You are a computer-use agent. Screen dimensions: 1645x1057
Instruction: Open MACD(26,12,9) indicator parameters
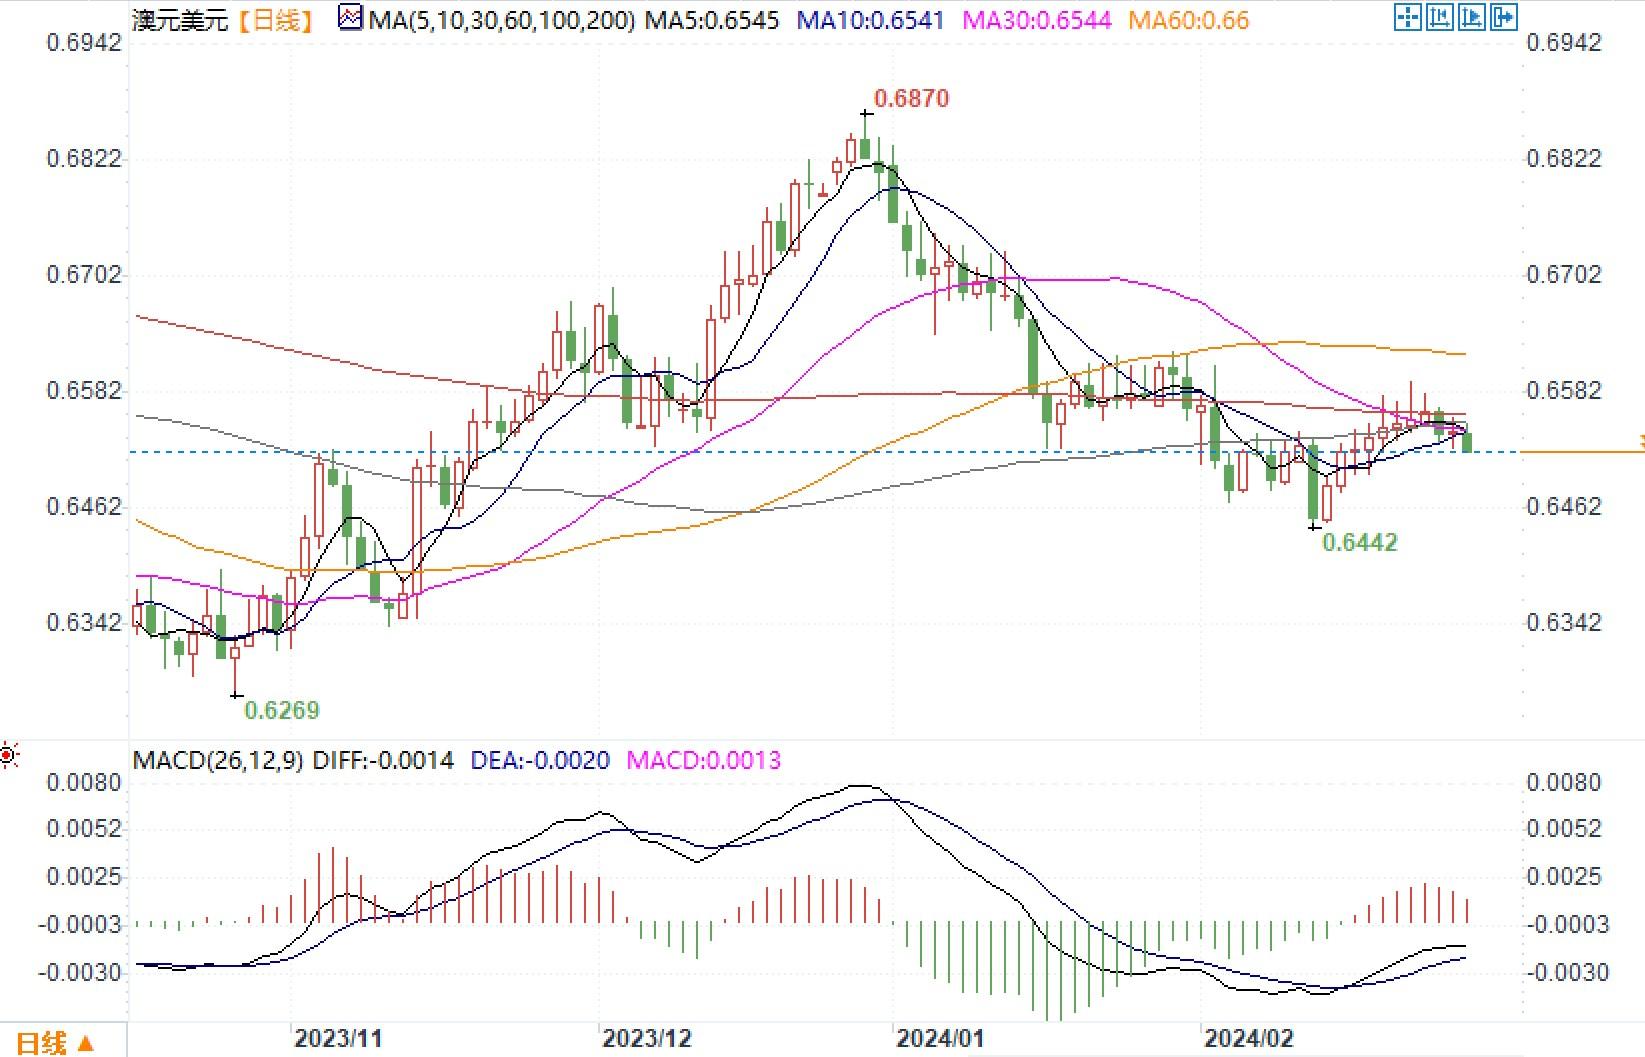click(x=218, y=761)
